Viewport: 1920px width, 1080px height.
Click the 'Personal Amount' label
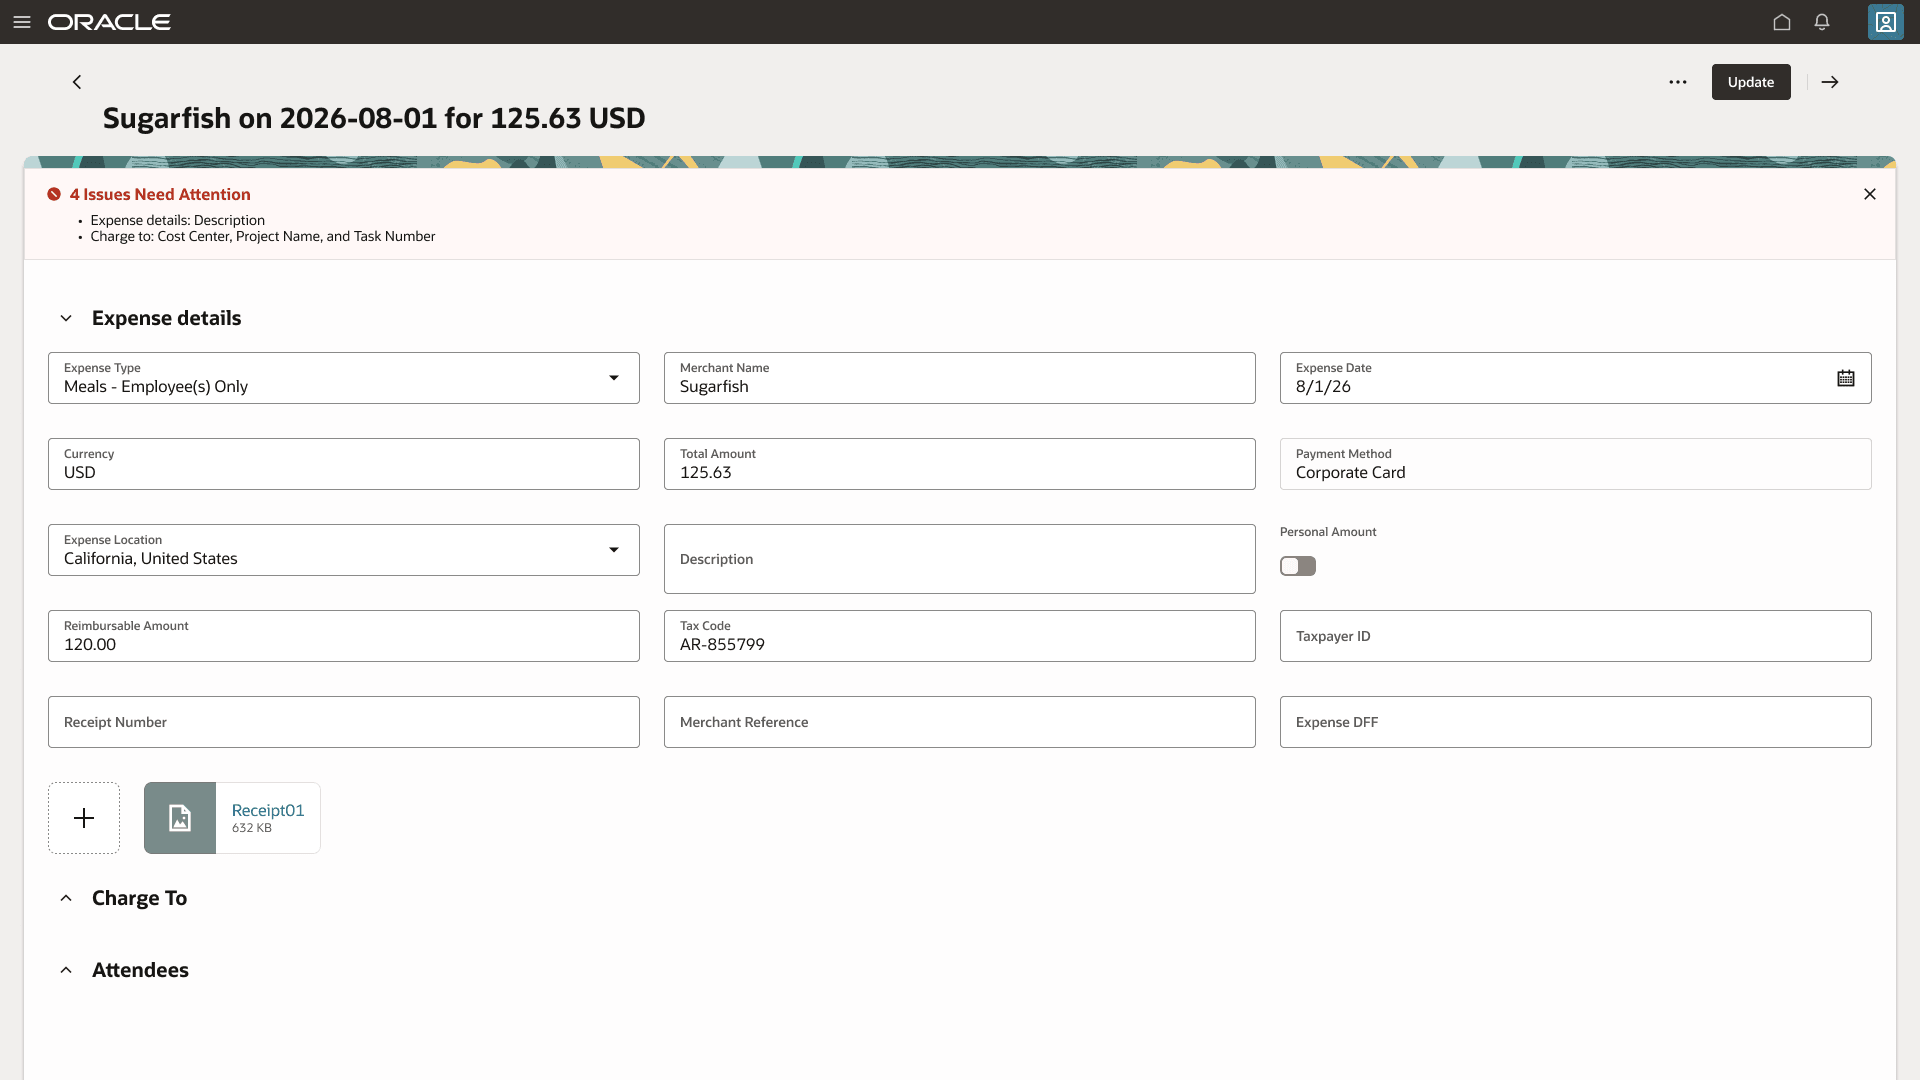[1328, 532]
